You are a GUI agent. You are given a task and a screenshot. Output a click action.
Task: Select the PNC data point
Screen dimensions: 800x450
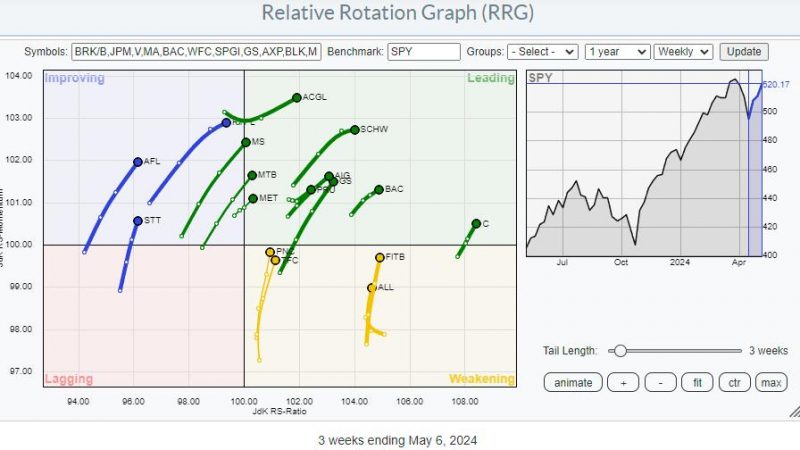coord(270,252)
